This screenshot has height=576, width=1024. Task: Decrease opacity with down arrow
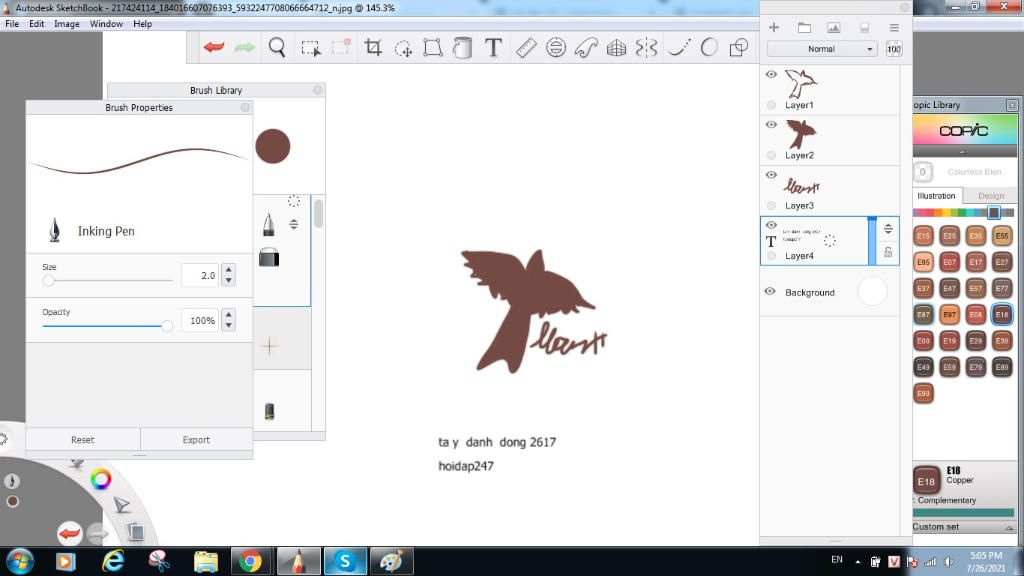click(229, 326)
